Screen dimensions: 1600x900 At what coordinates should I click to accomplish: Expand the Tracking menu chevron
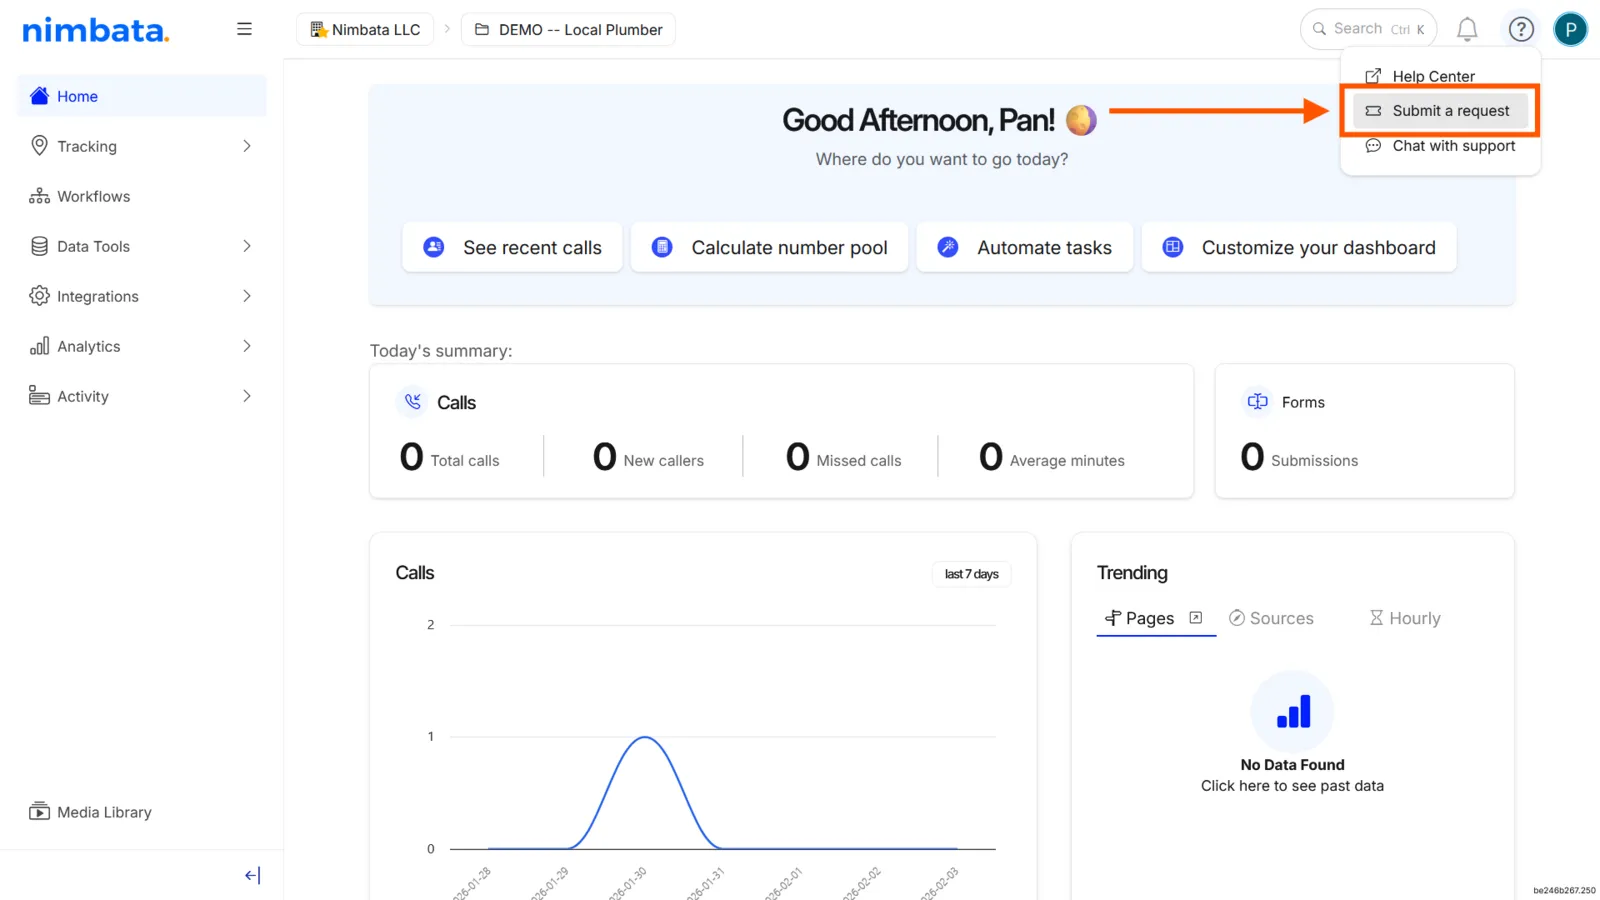pos(246,146)
